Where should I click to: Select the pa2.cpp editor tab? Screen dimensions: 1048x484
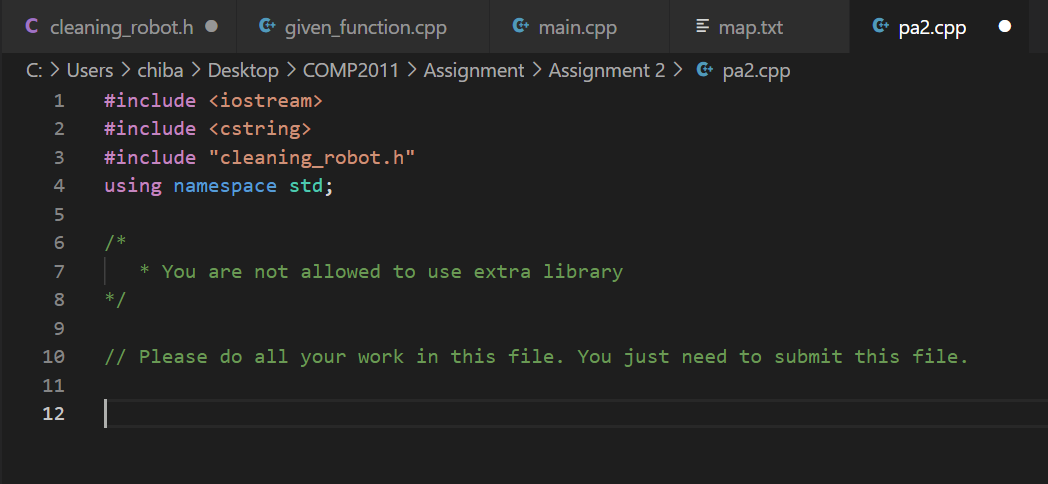[x=939, y=27]
